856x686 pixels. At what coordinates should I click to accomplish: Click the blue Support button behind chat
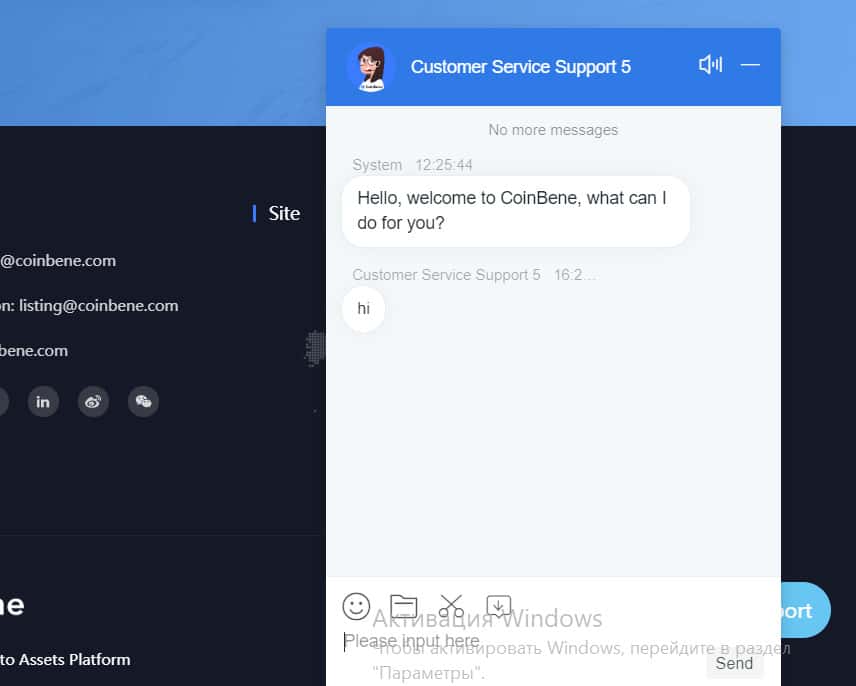806,610
